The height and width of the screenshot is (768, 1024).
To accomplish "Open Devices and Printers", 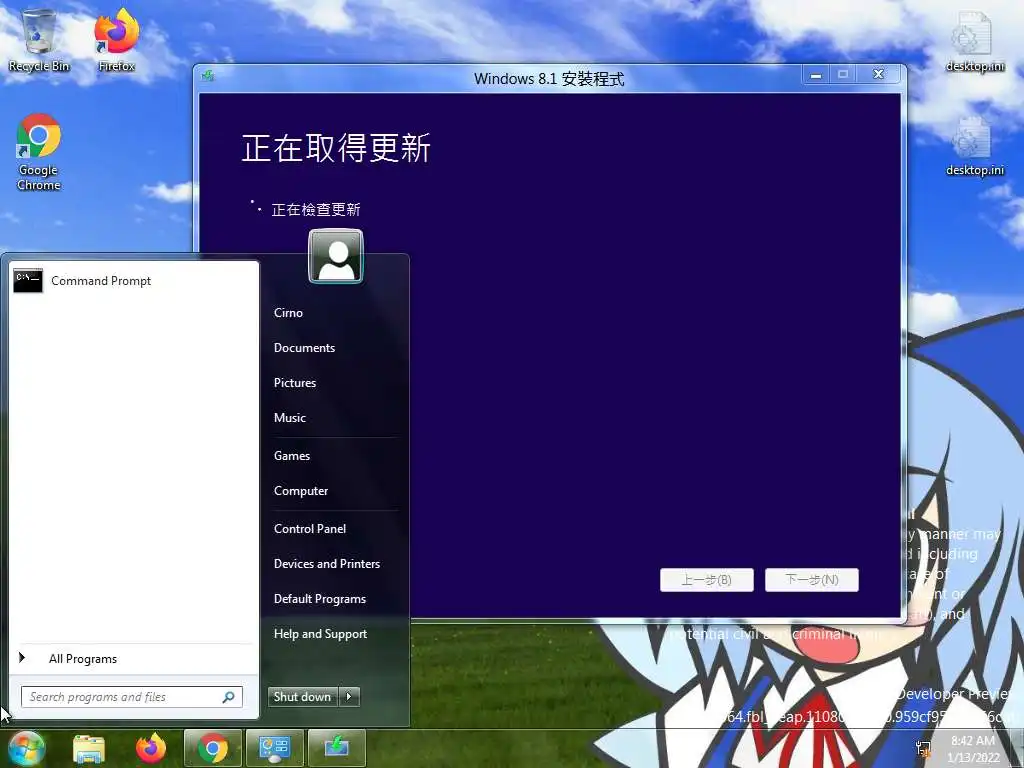I will point(327,564).
